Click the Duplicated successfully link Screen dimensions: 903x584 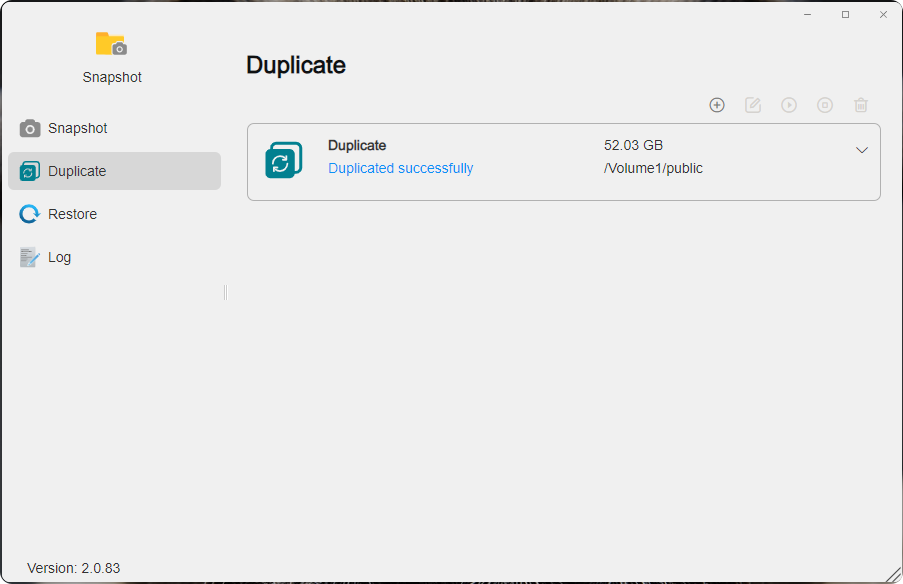tap(400, 168)
